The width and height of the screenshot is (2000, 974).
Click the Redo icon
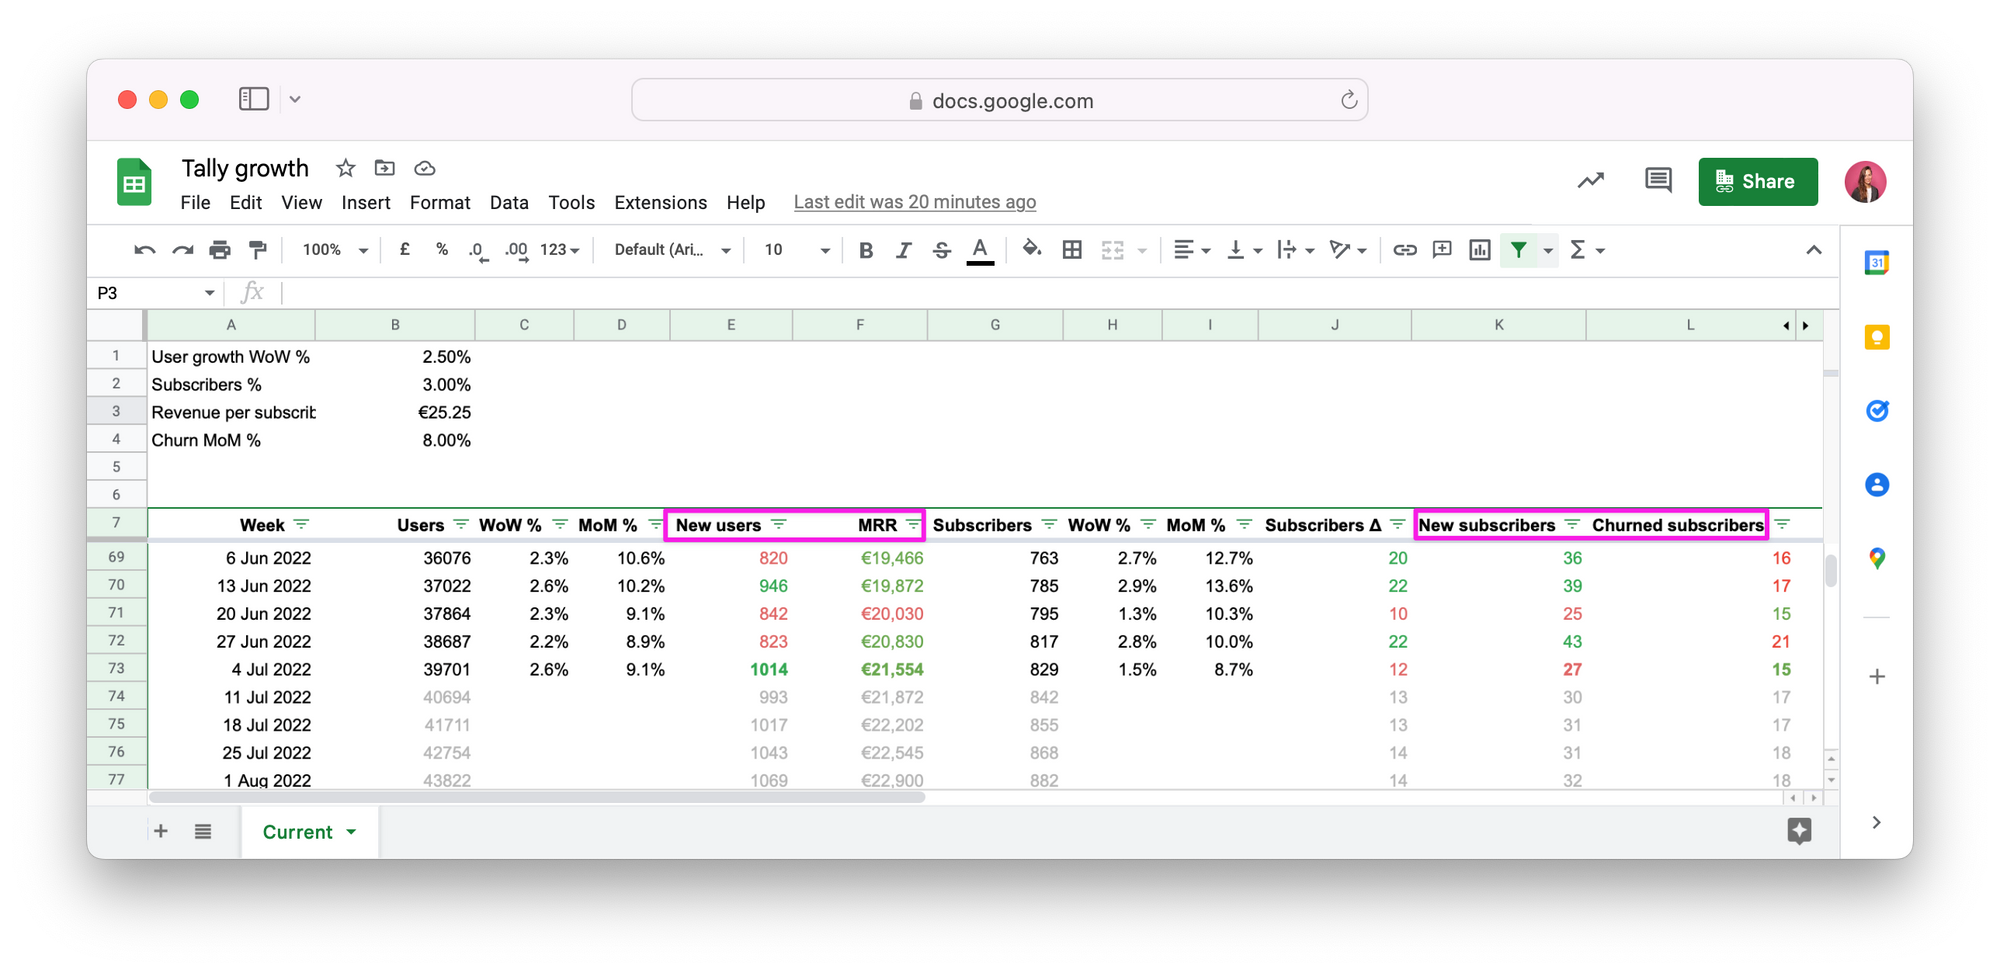182,250
